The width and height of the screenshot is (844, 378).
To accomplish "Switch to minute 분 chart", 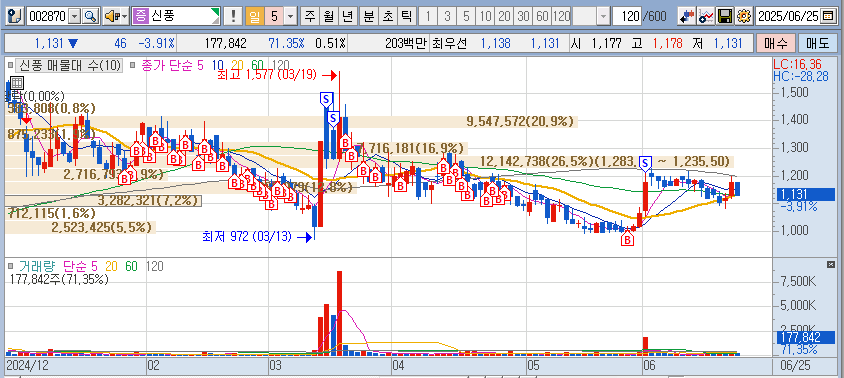I will pos(369,16).
